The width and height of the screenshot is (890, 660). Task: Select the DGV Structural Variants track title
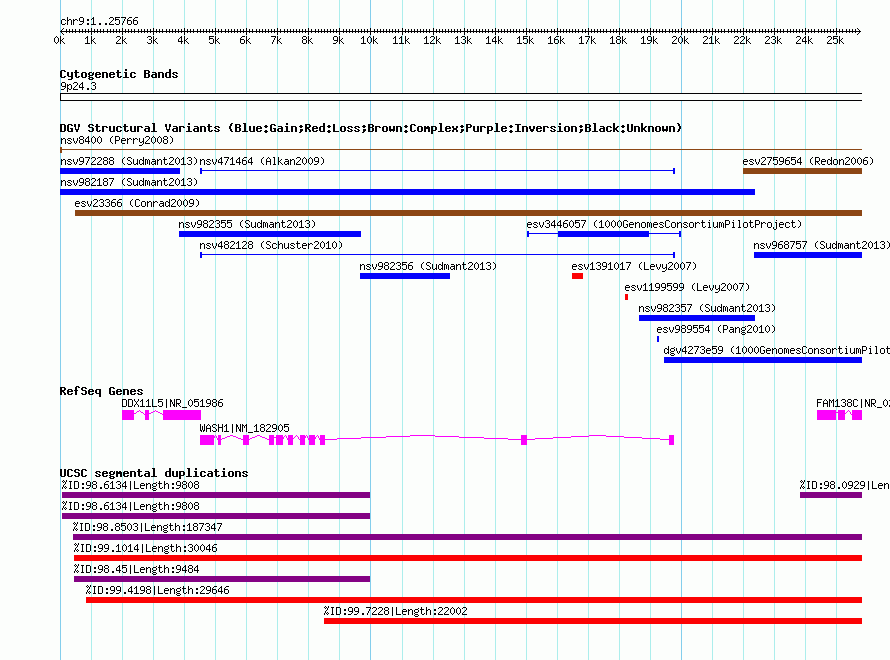pos(371,128)
